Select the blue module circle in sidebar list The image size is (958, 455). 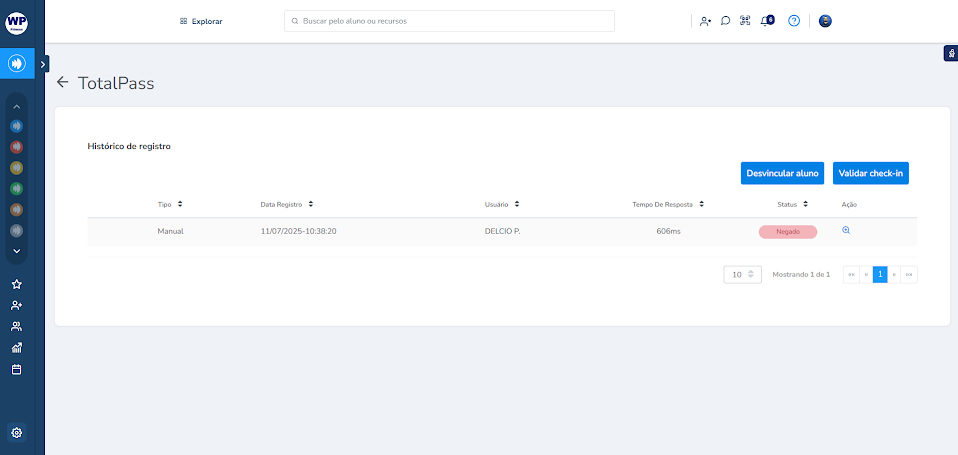click(x=17, y=126)
